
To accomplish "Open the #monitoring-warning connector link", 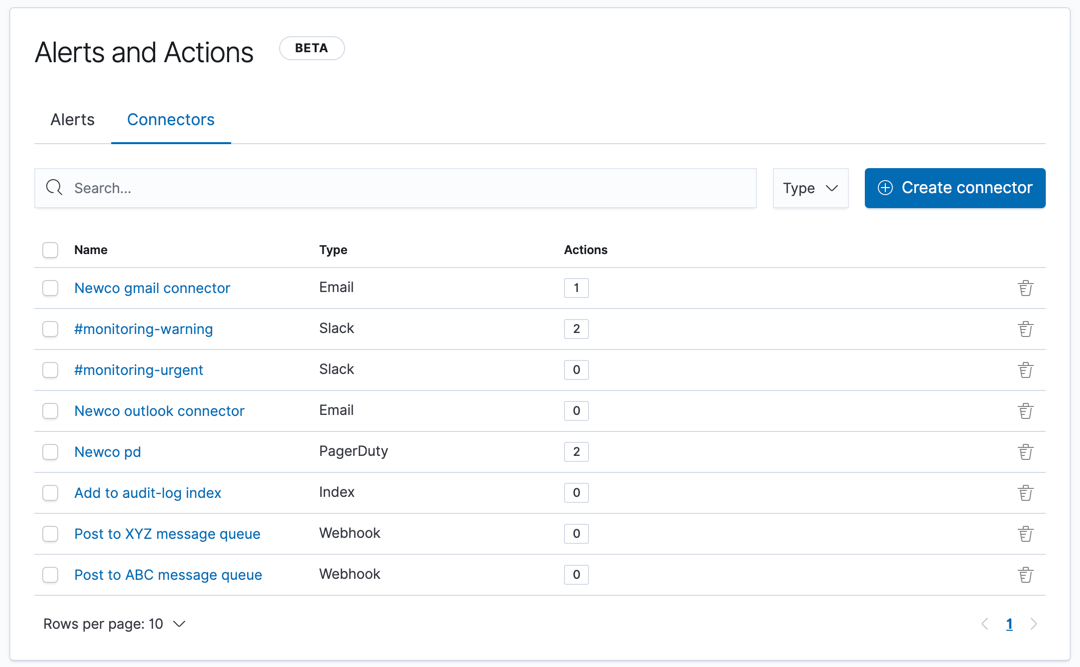I will tap(143, 328).
